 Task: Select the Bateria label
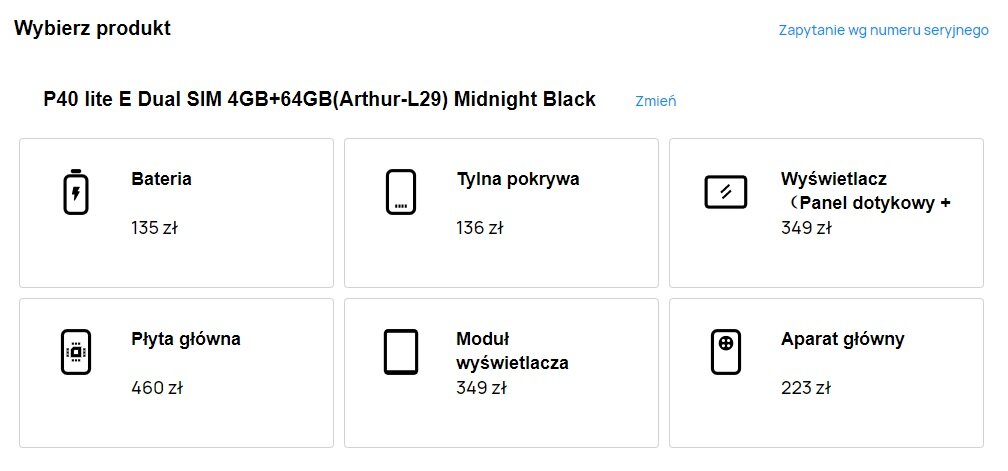(161, 180)
